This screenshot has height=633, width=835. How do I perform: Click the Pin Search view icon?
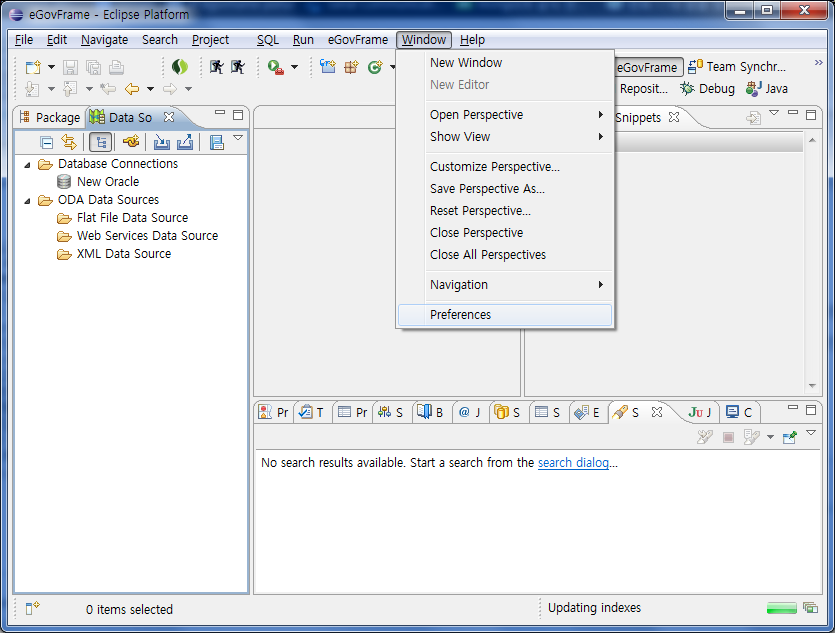point(790,437)
